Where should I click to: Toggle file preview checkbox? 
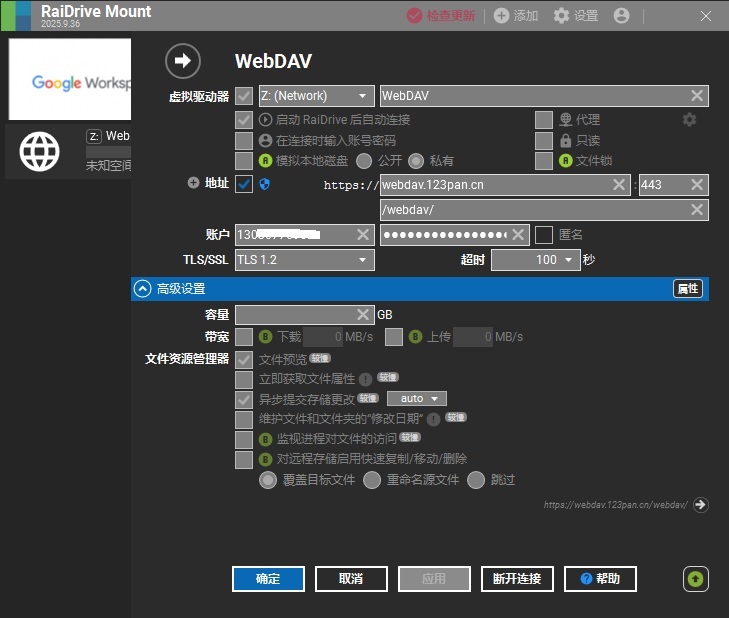pos(244,359)
